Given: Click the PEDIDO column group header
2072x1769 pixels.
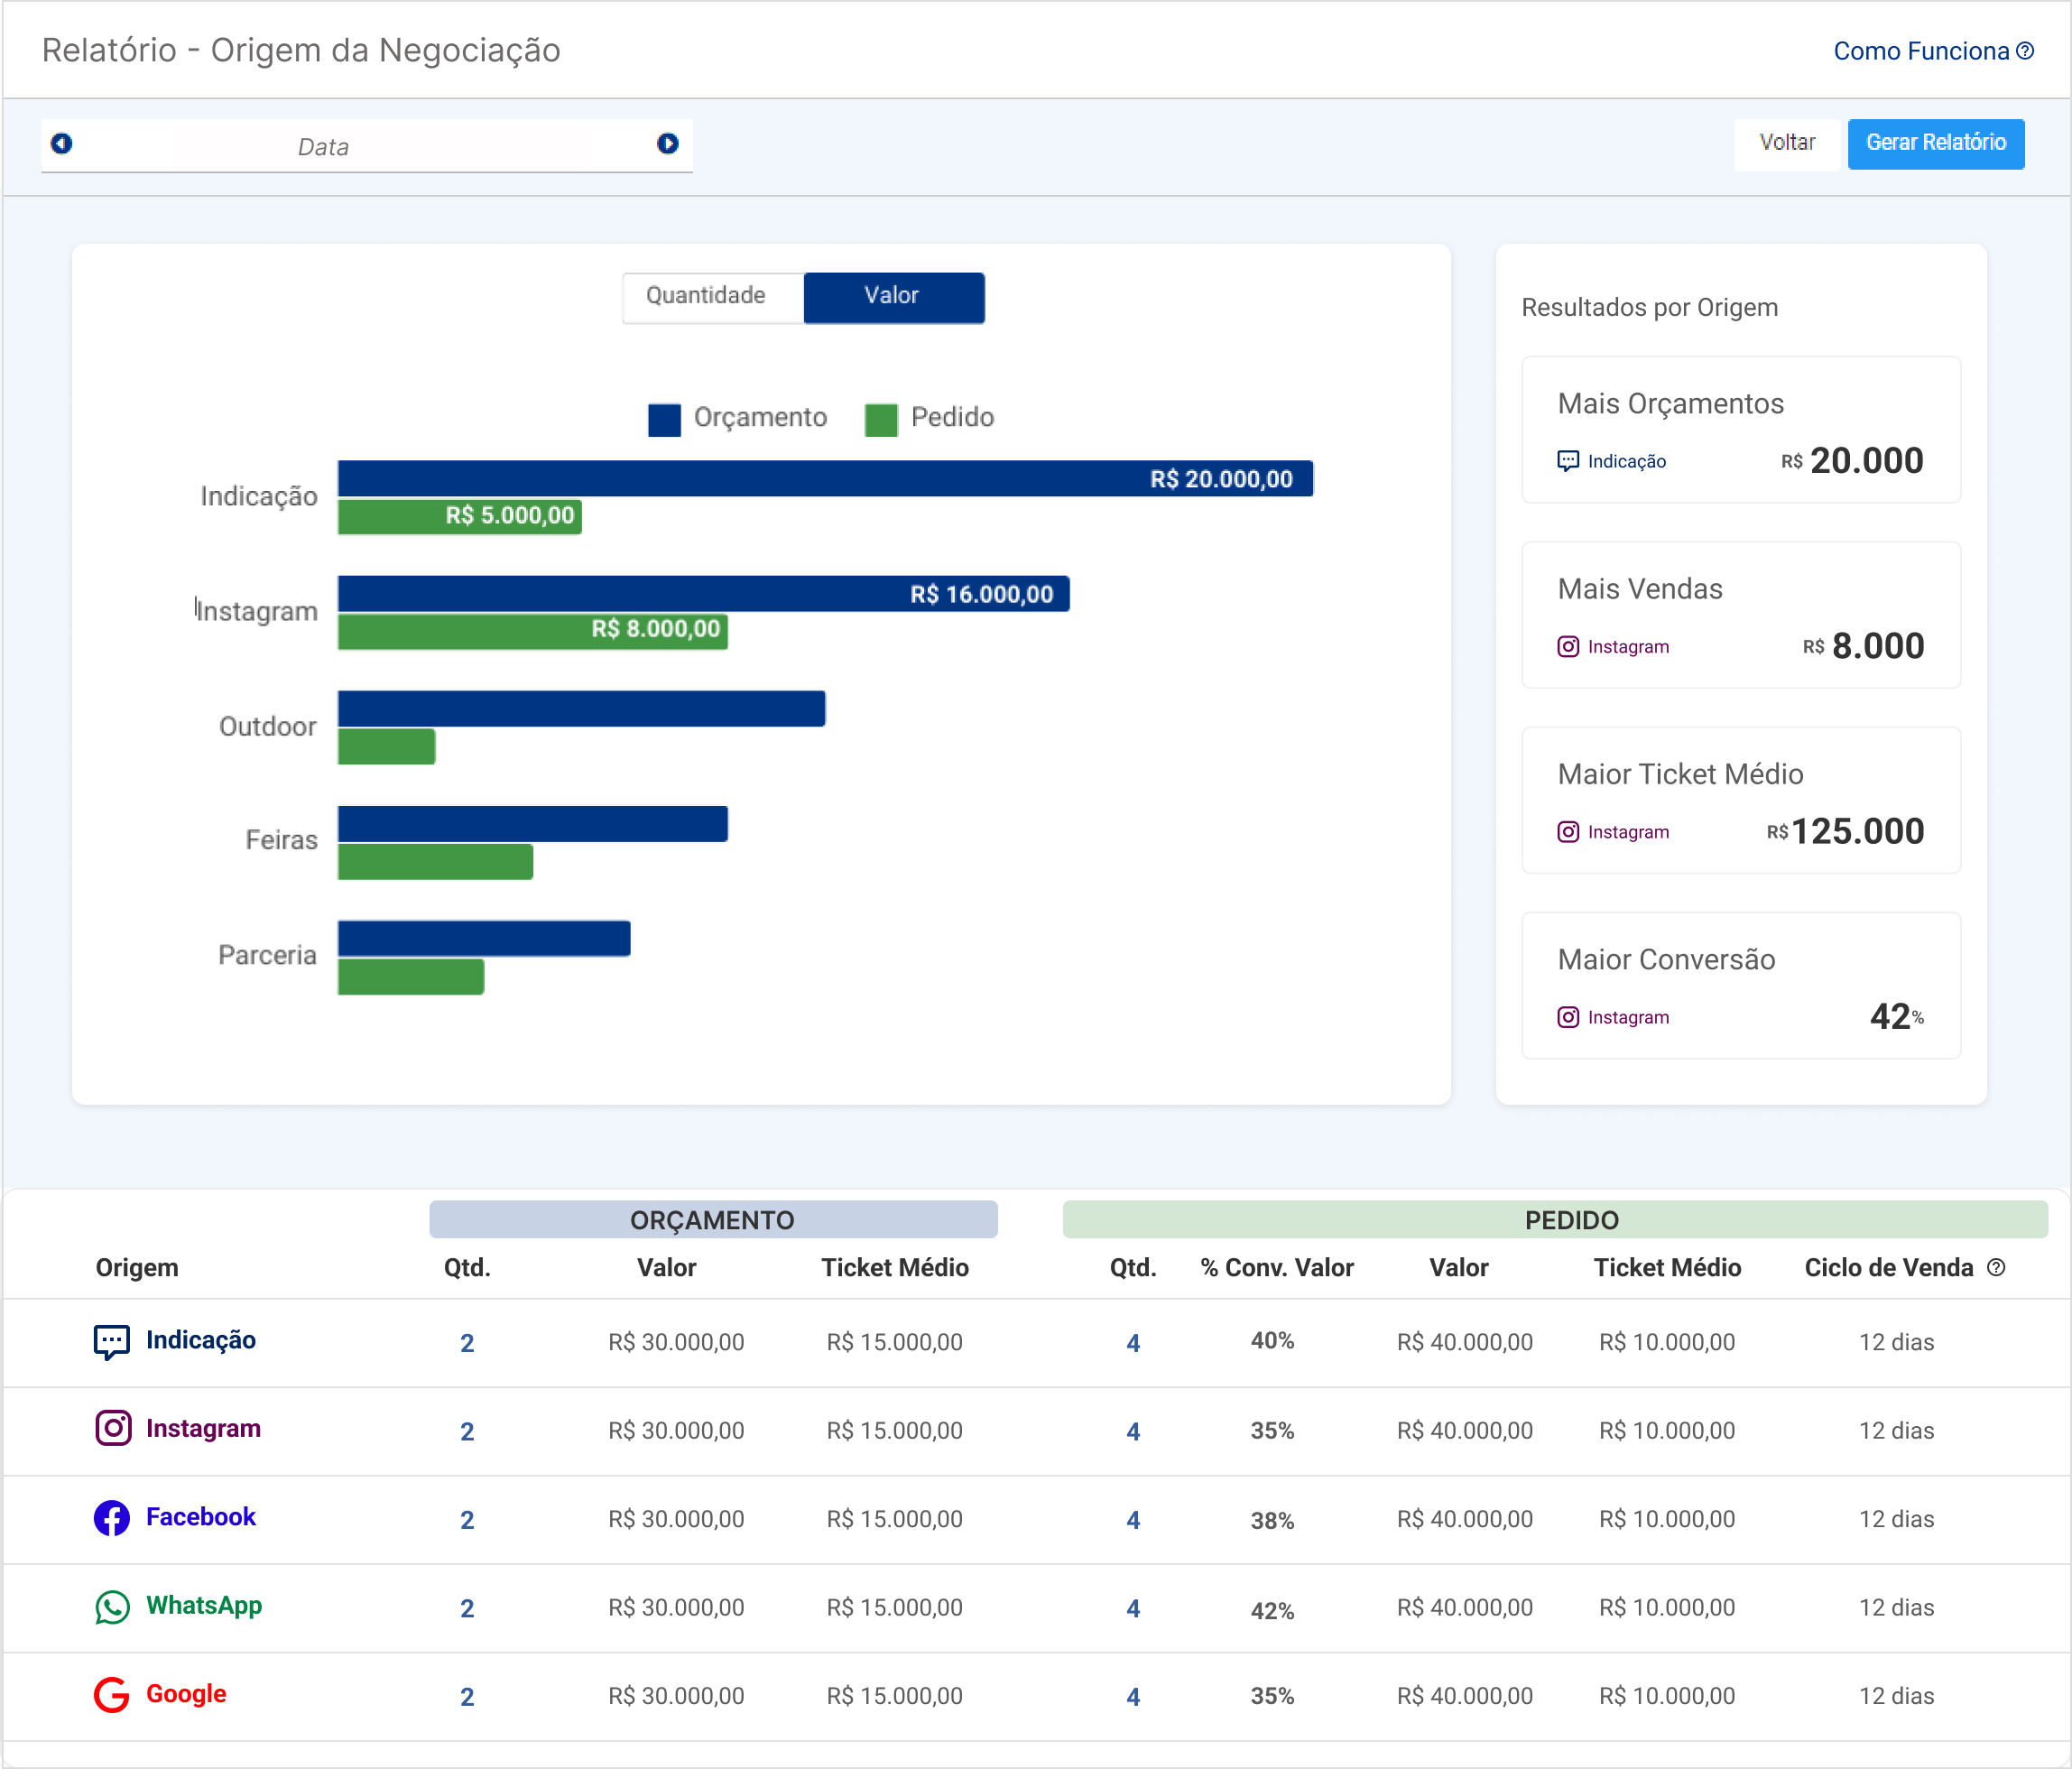Looking at the screenshot, I should click(x=1570, y=1219).
